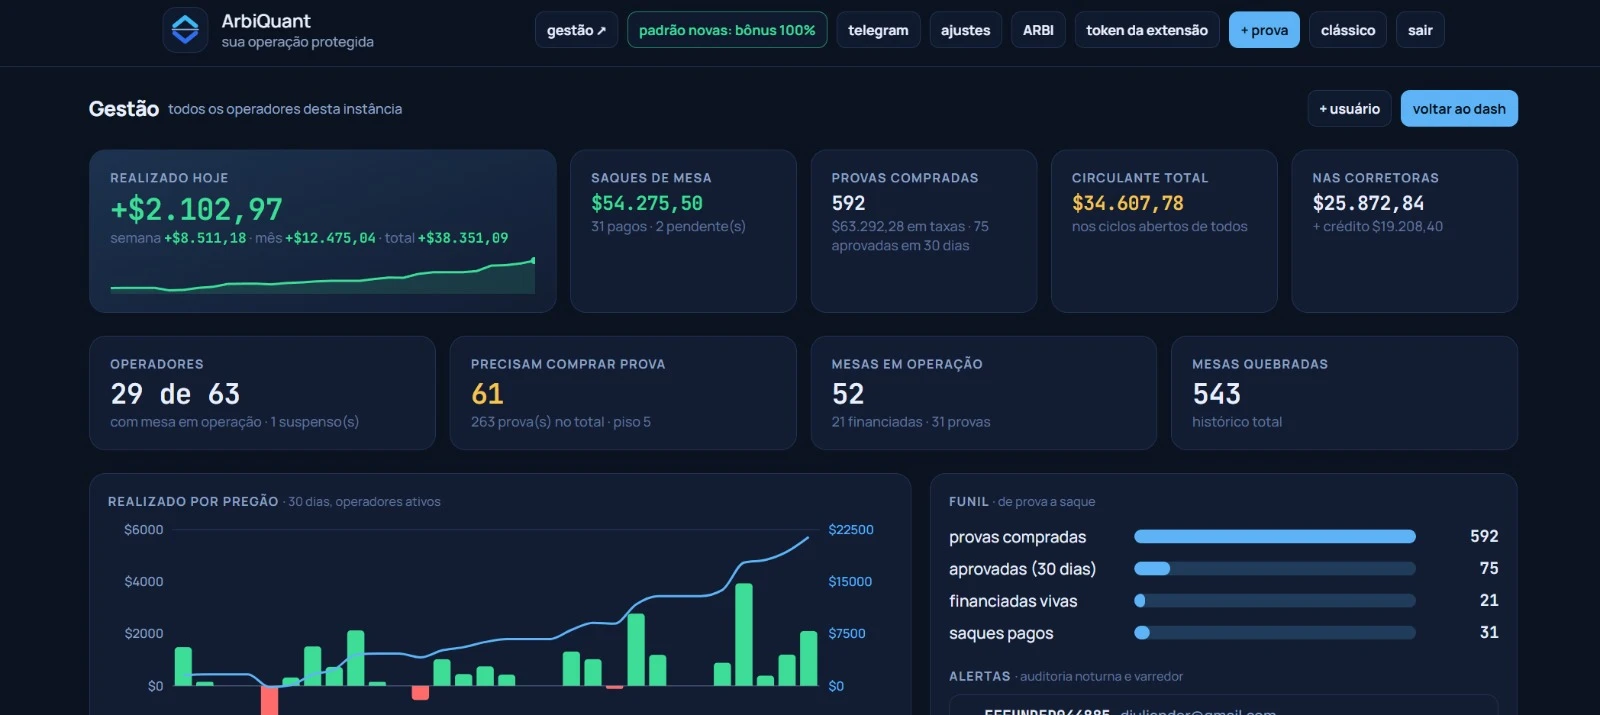The width and height of the screenshot is (1600, 715).
Task: Click the ArbiQuant brand name
Action: pos(266,21)
